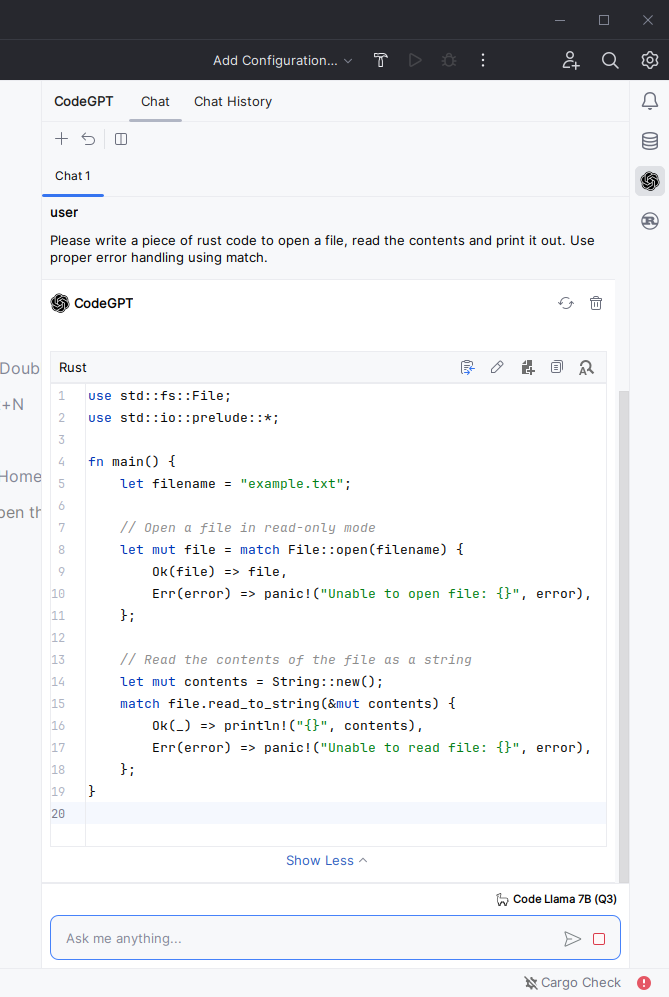
Task: Click the Code Llama 7B (Q3) model label
Action: click(556, 899)
